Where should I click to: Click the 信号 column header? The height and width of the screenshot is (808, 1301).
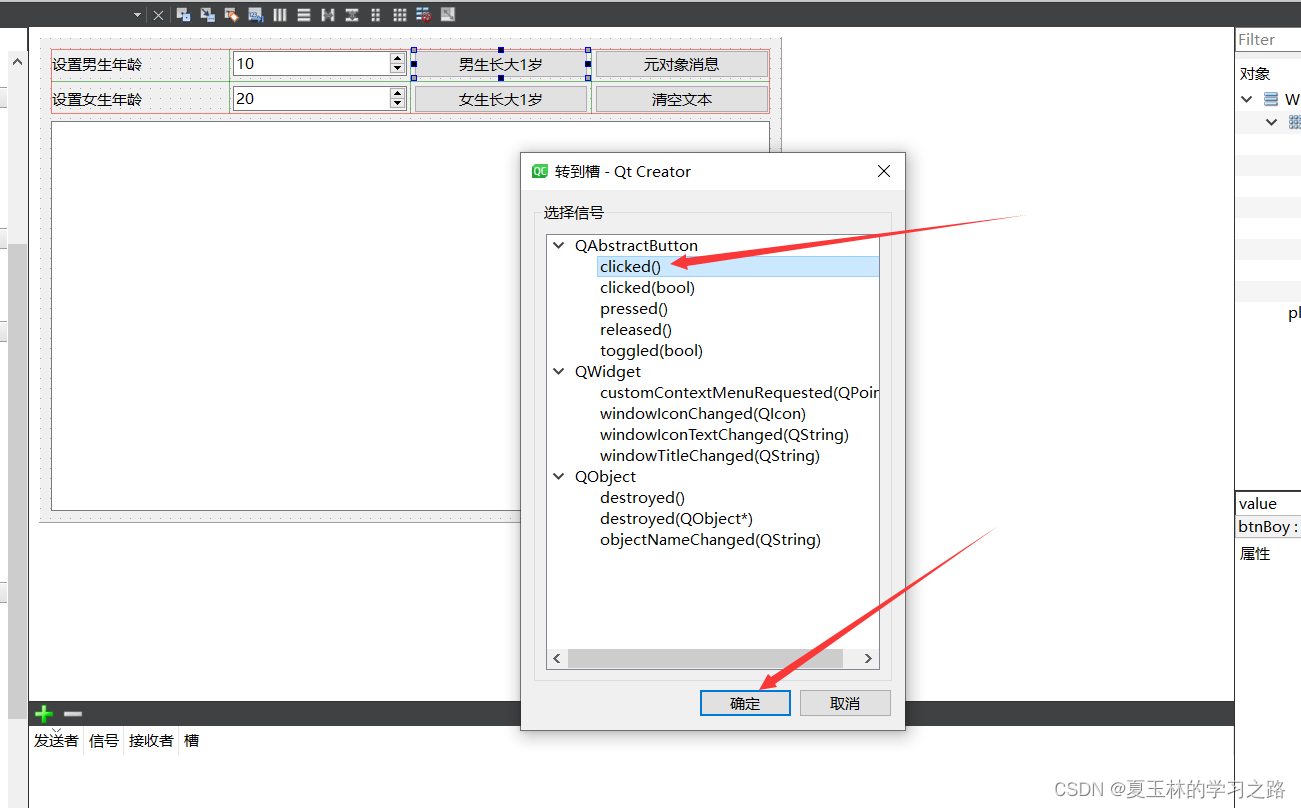[104, 741]
